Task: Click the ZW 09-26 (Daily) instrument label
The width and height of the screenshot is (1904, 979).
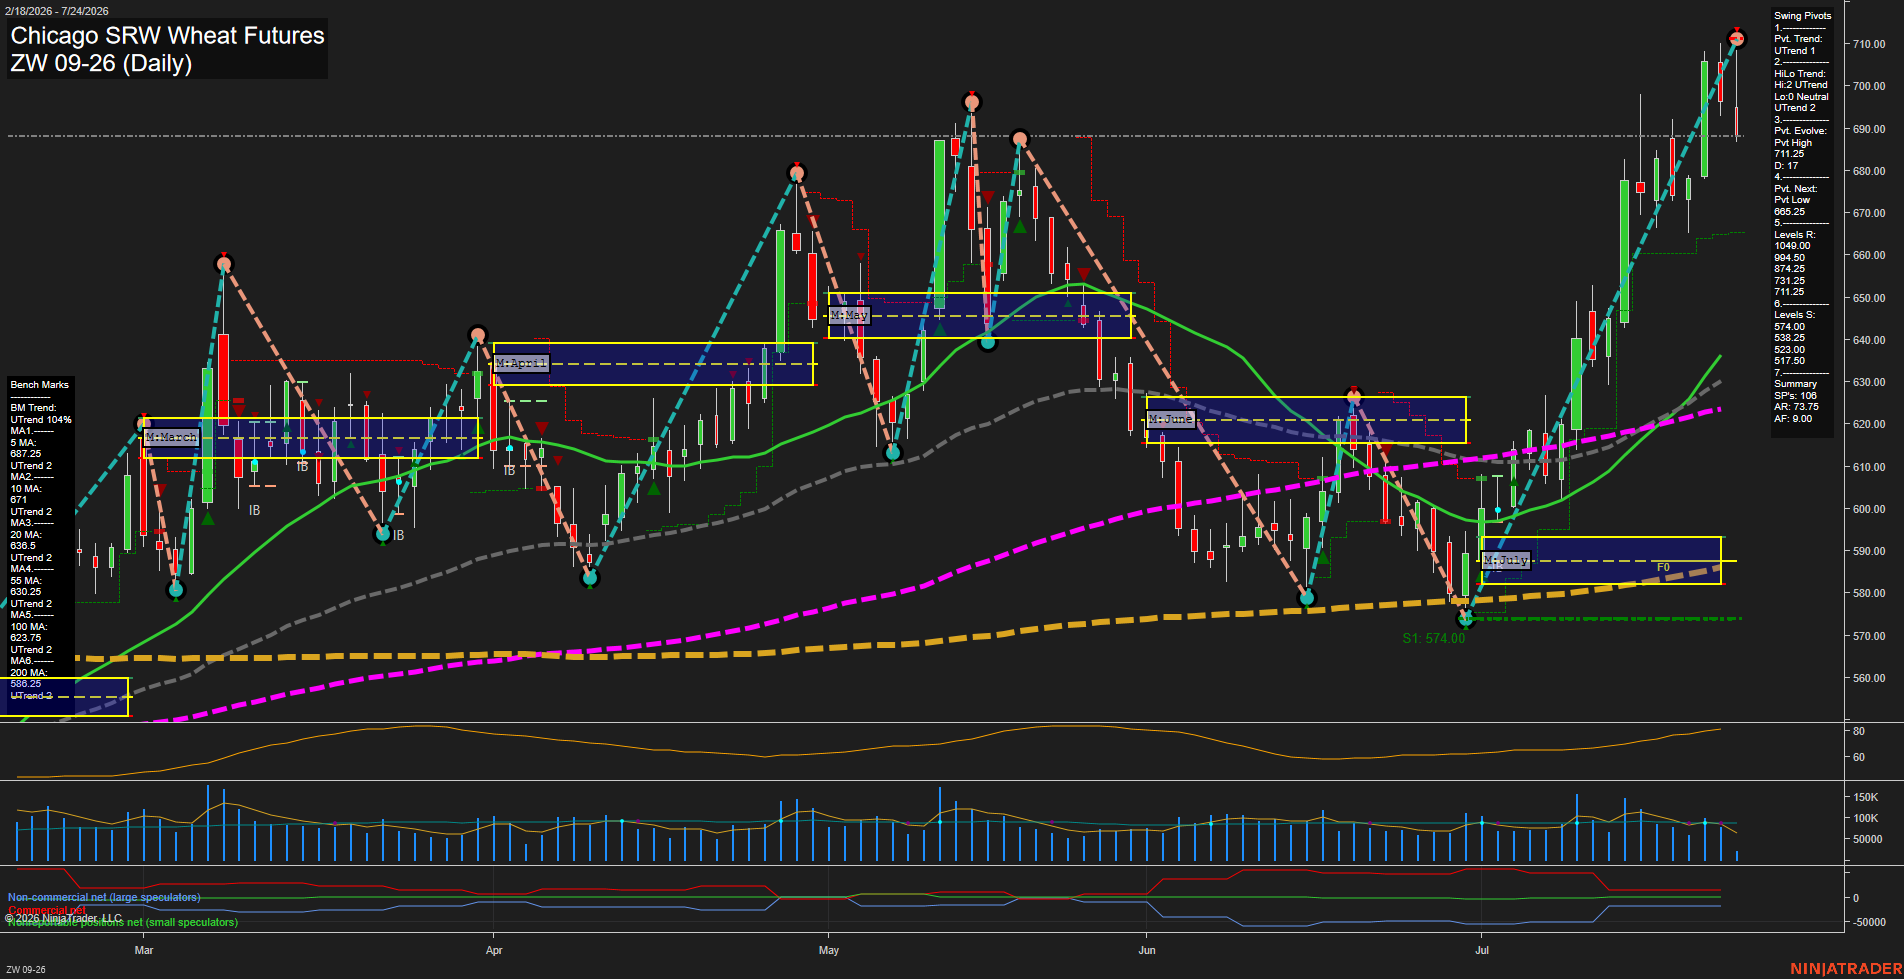Action: [x=101, y=63]
